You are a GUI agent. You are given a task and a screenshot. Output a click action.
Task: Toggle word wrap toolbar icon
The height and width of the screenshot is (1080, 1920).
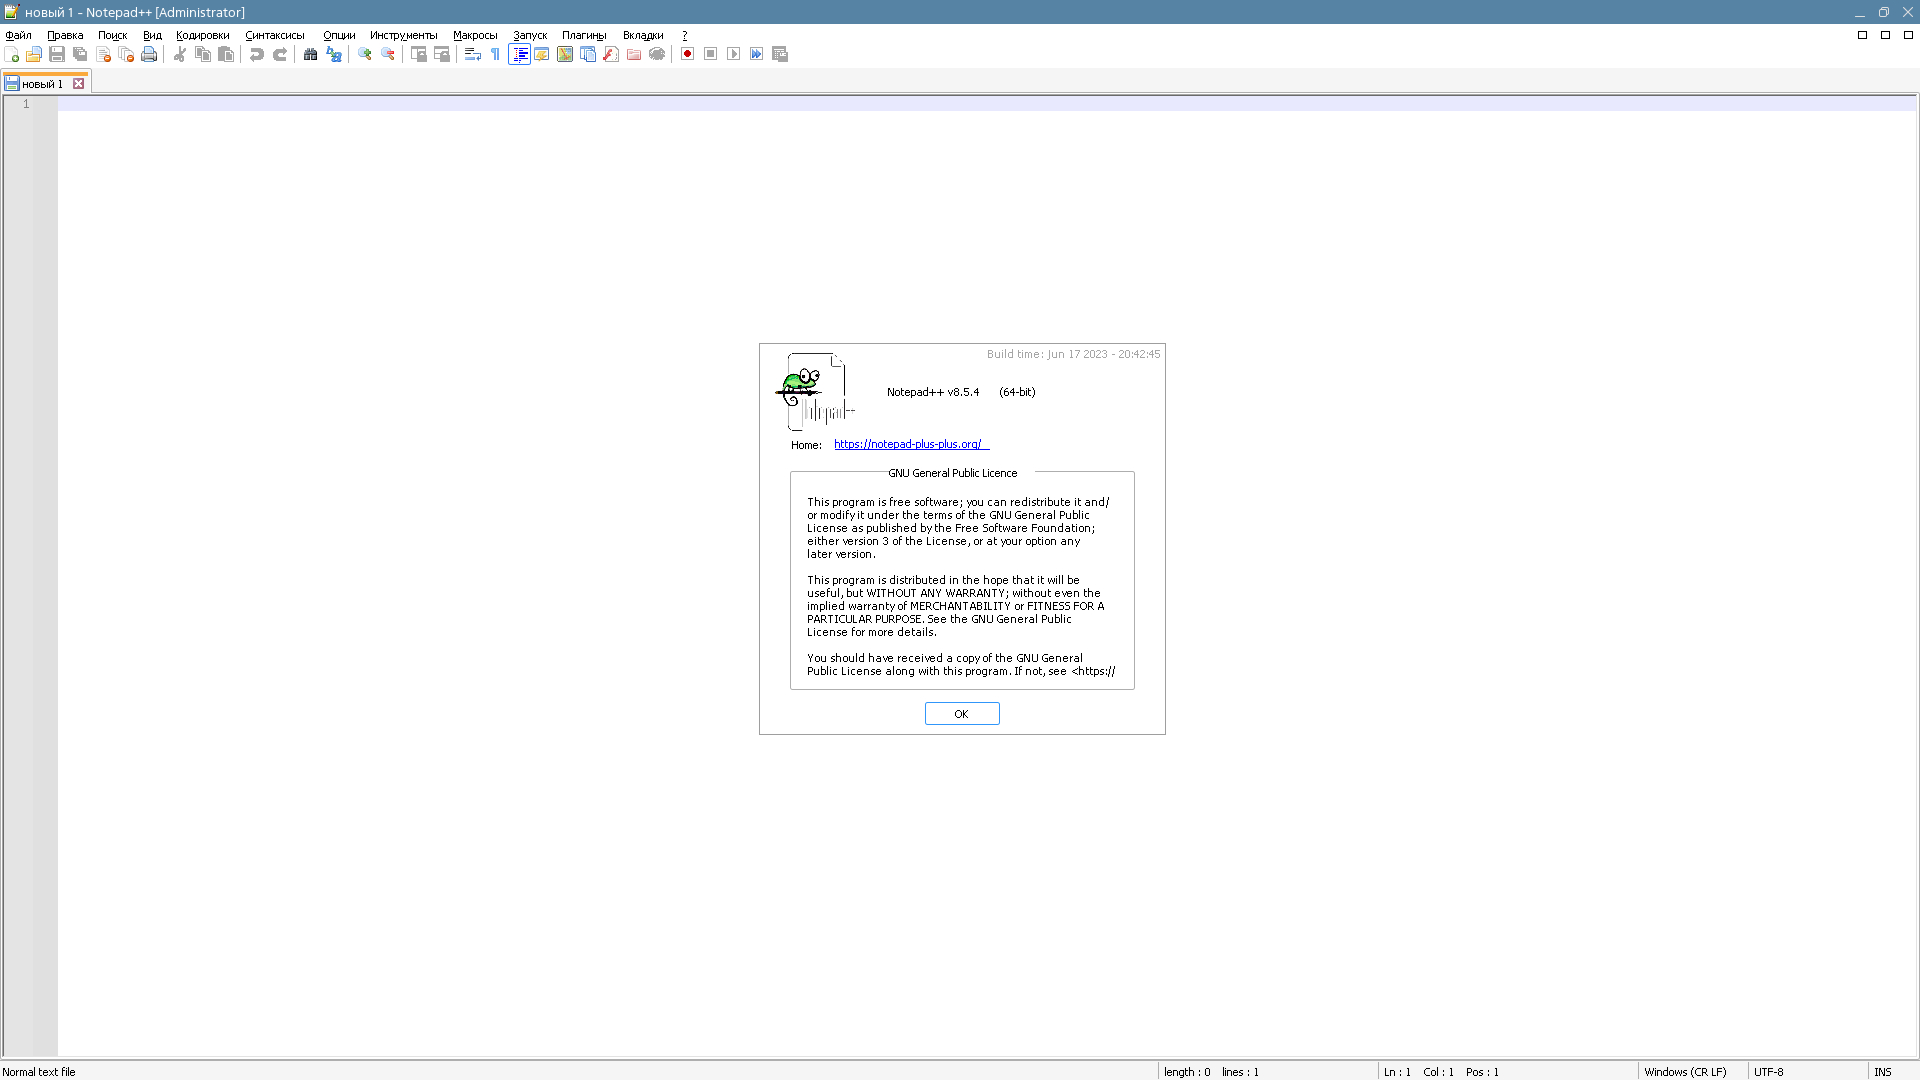pos(473,54)
